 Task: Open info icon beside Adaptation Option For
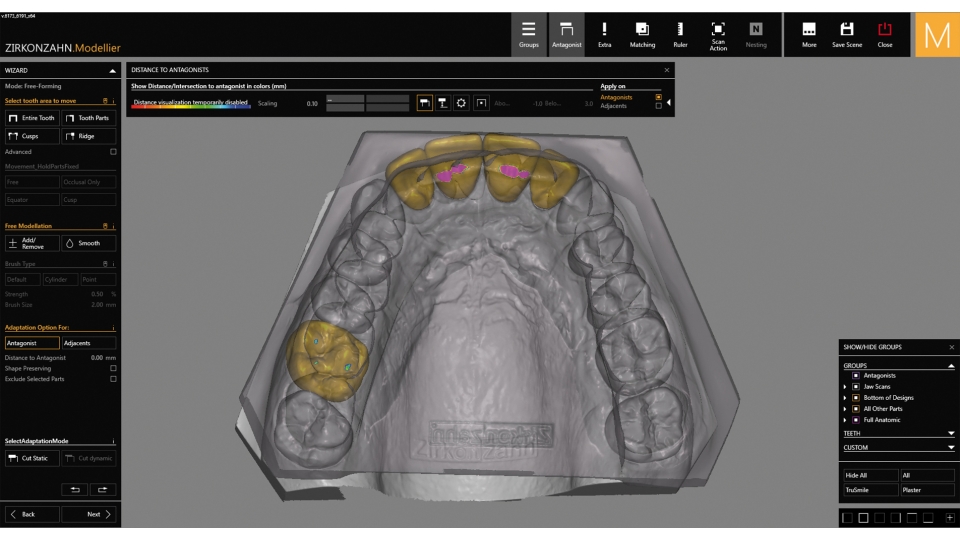coord(113,328)
